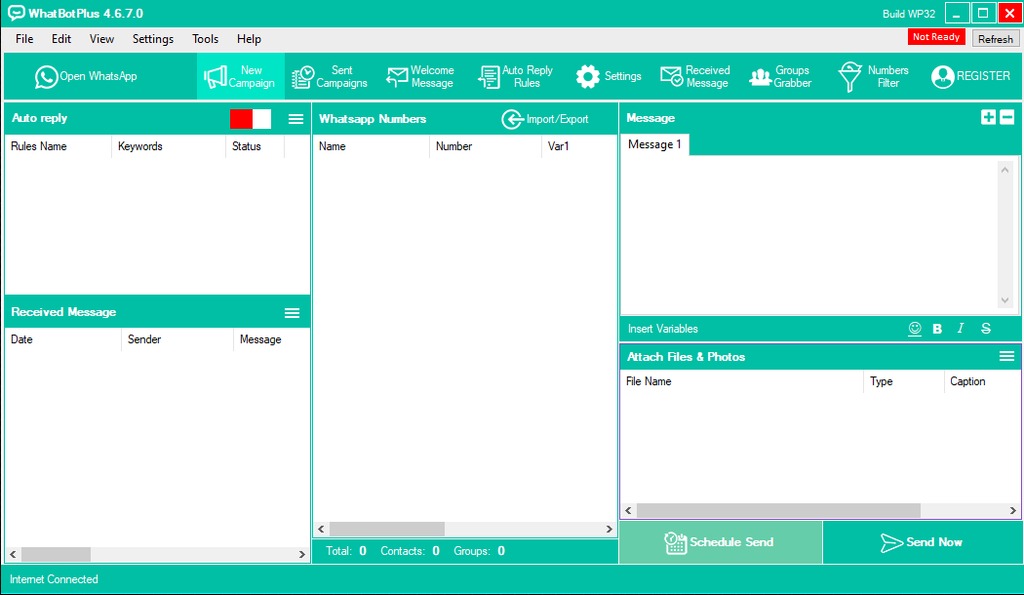Viewport: 1024px width, 595px height.
Task: Click the Name column header in Whatsapp Numbers
Action: 371,146
